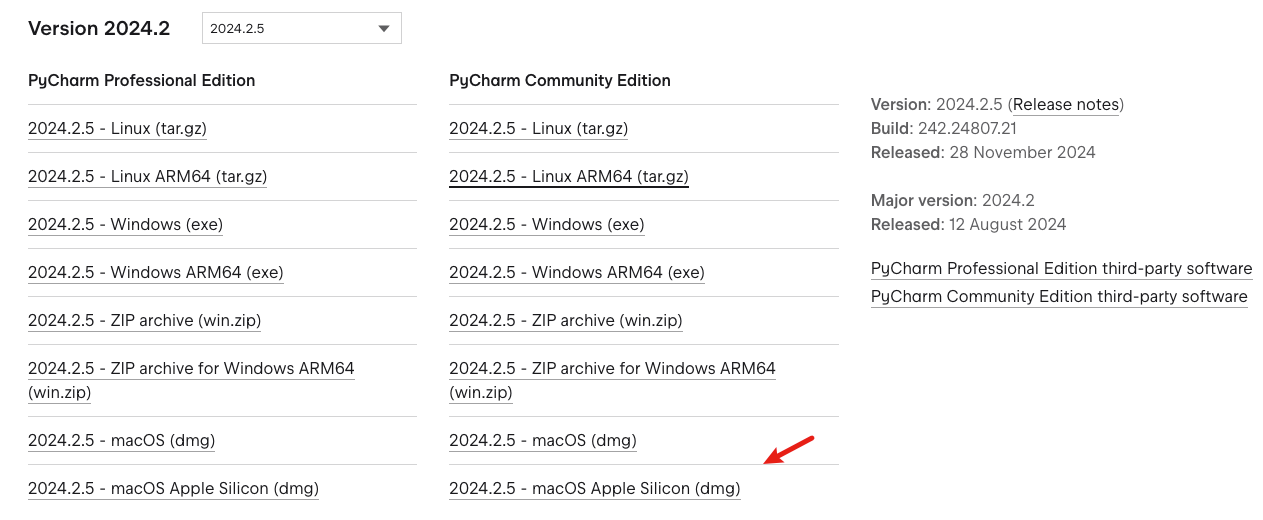Open the Release notes link
1263x520 pixels.
click(x=1065, y=105)
